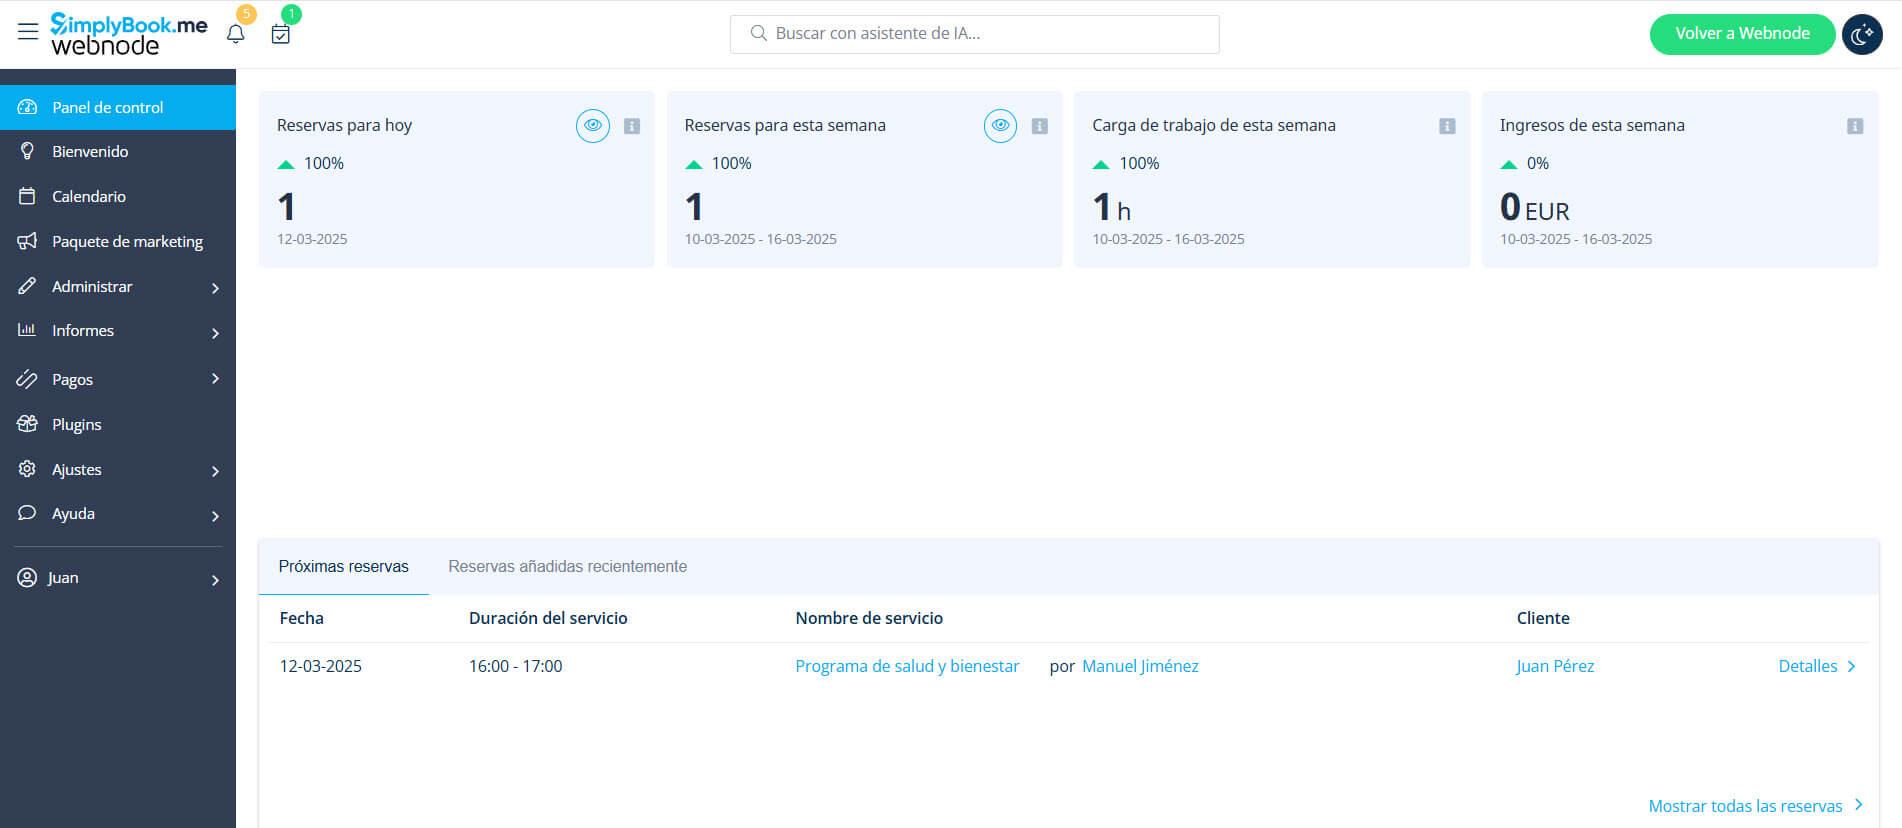Screen dimensions: 1902x828
Task: Open Plugins from the sidebar
Action: (x=77, y=424)
